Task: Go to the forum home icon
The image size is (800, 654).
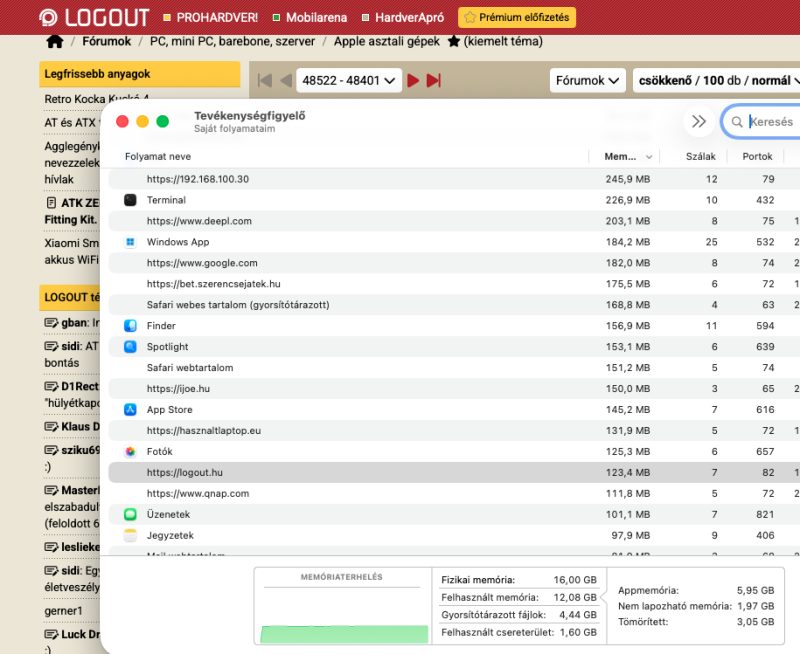Action: point(55,41)
